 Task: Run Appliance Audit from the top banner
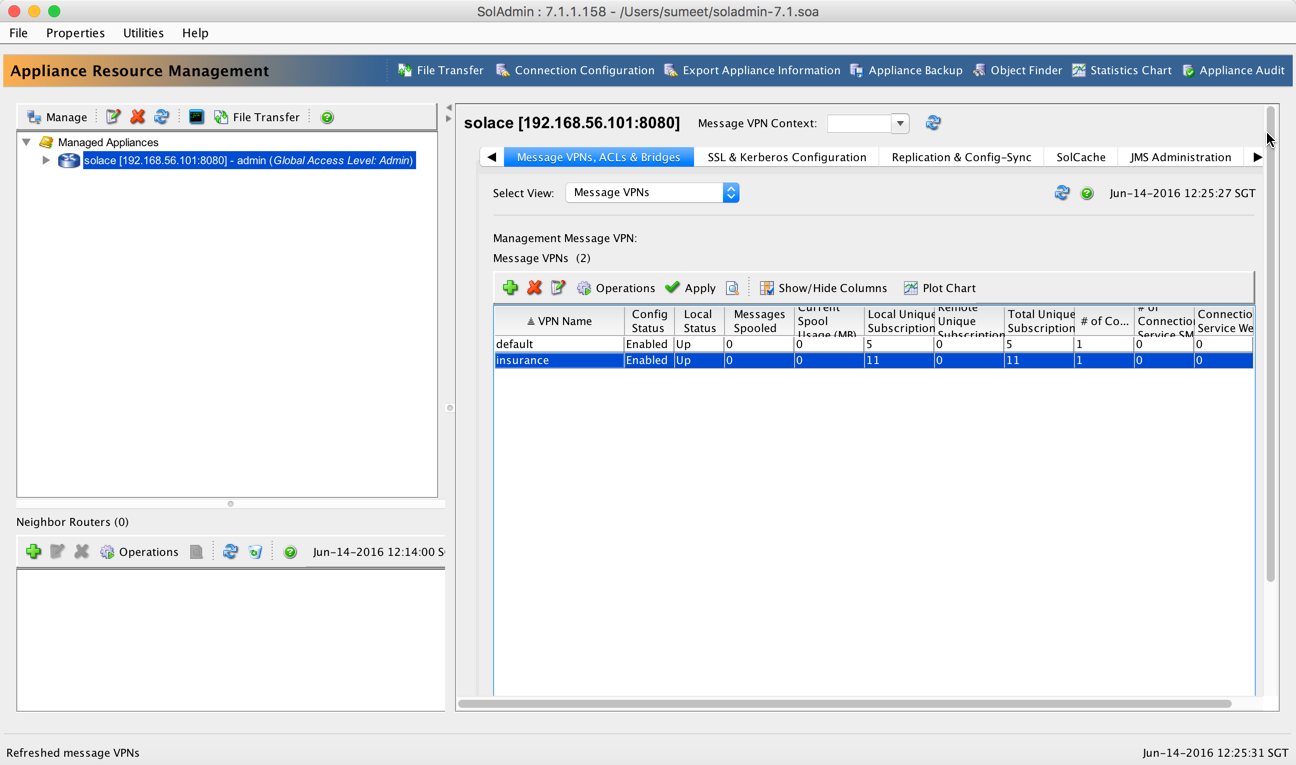click(1233, 70)
